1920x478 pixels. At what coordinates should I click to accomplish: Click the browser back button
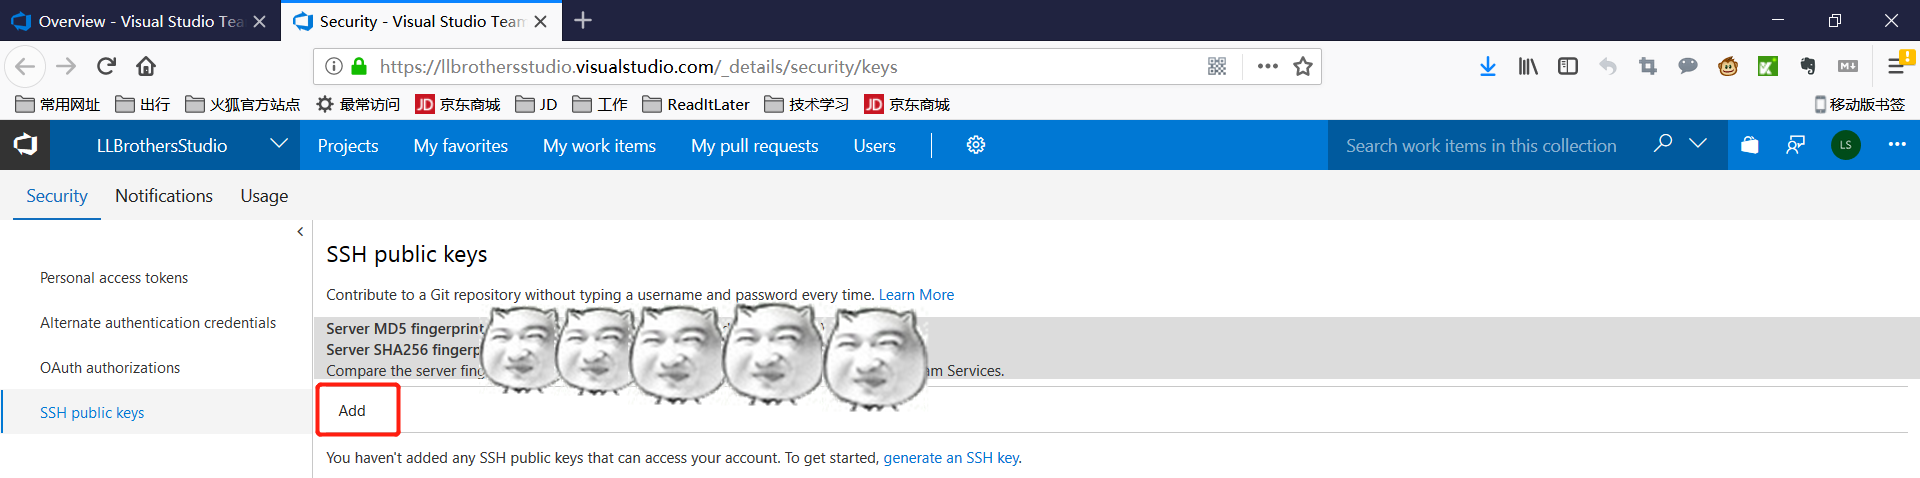pos(25,66)
